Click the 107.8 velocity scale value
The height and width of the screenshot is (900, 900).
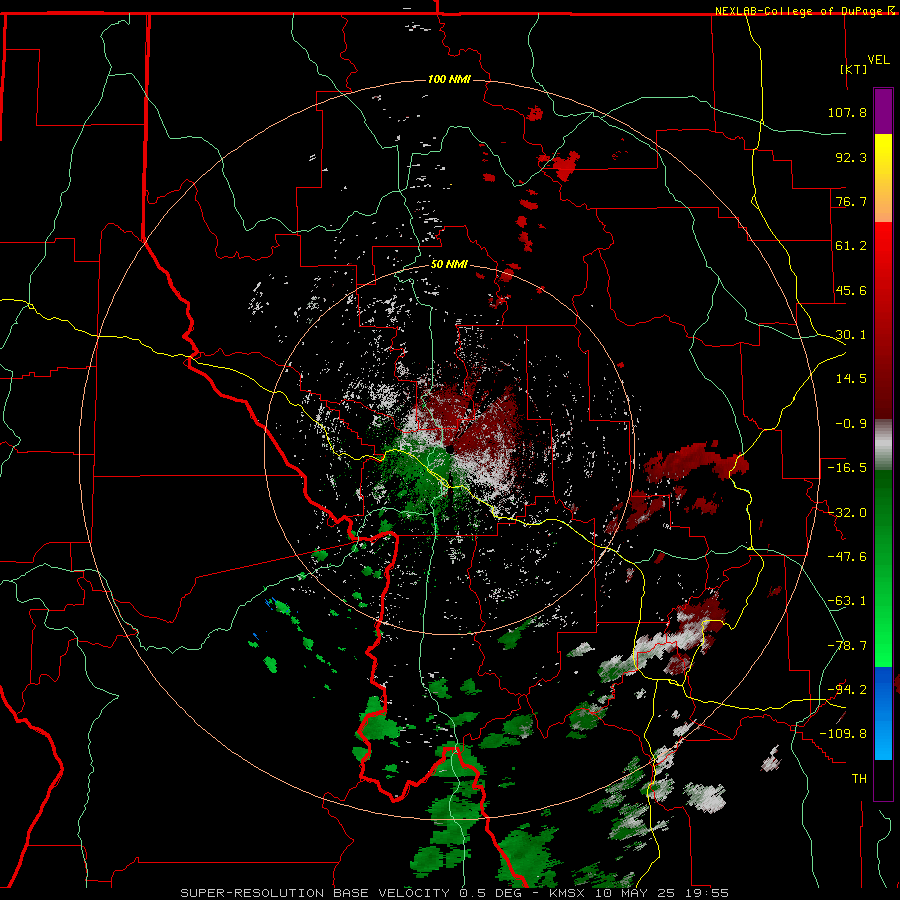(x=847, y=112)
